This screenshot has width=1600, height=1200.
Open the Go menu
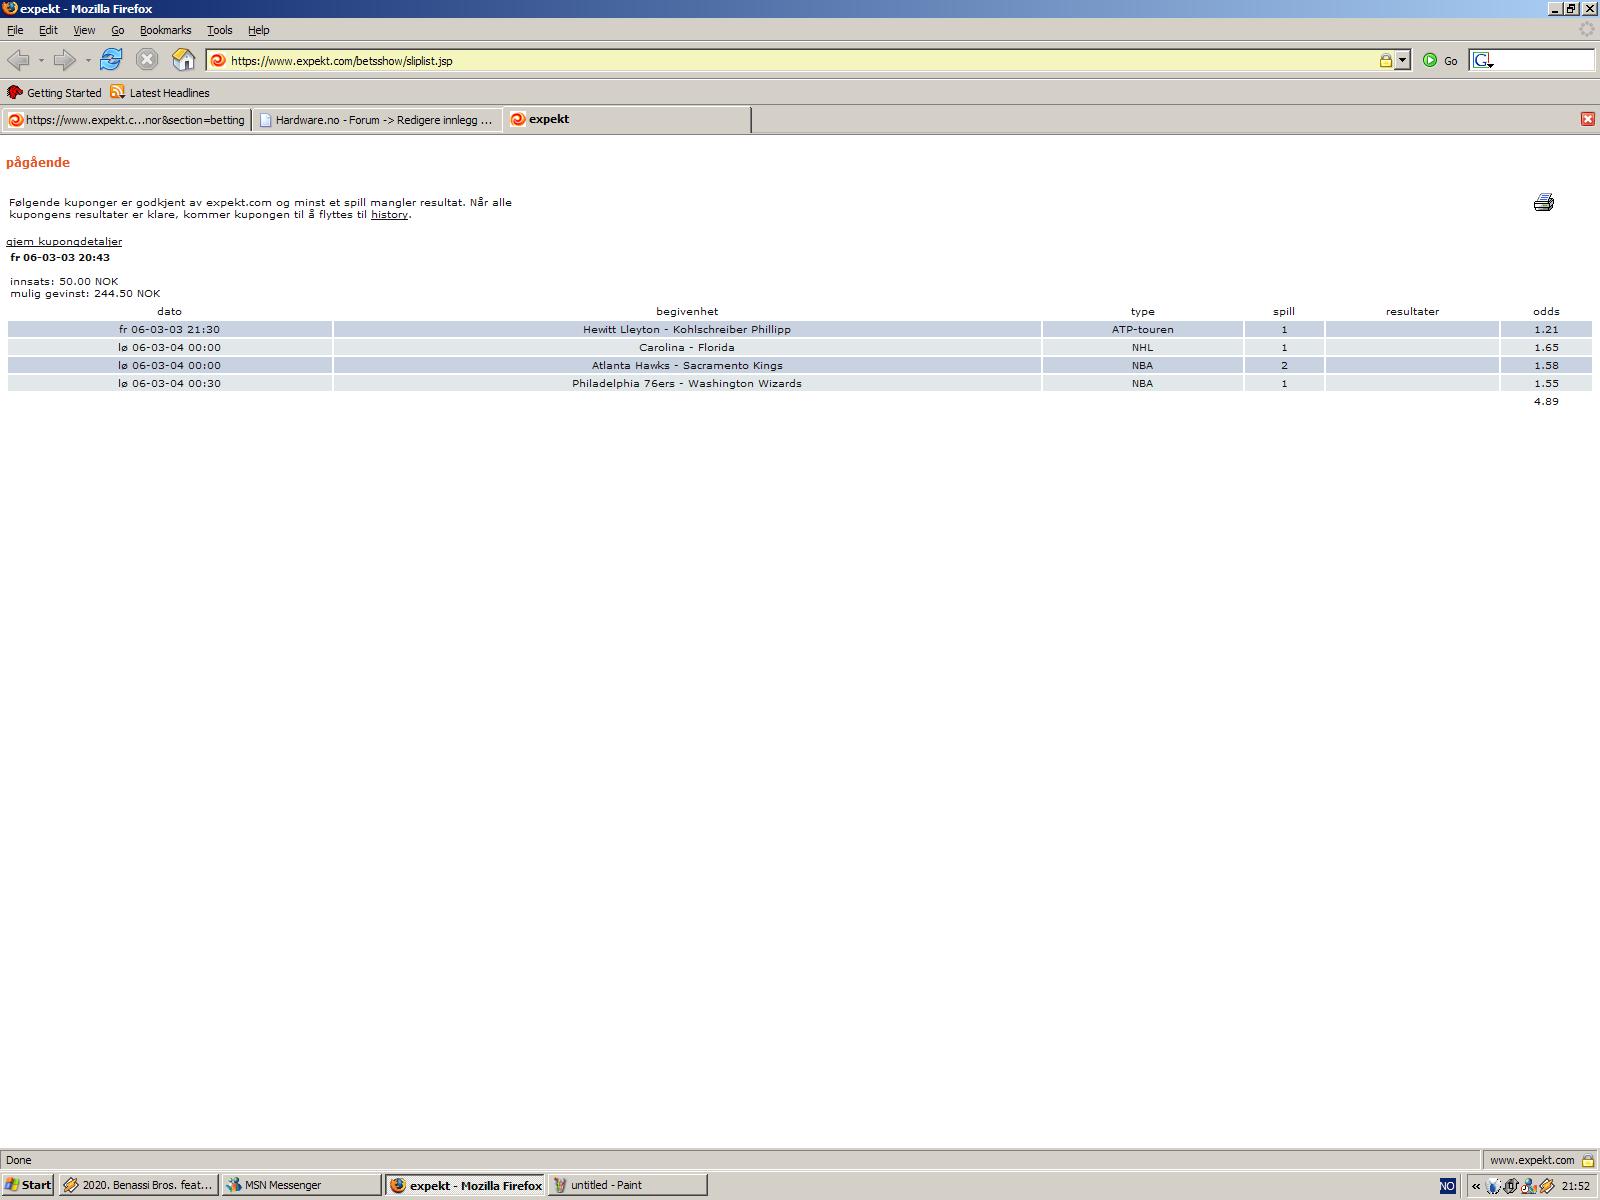(x=118, y=30)
